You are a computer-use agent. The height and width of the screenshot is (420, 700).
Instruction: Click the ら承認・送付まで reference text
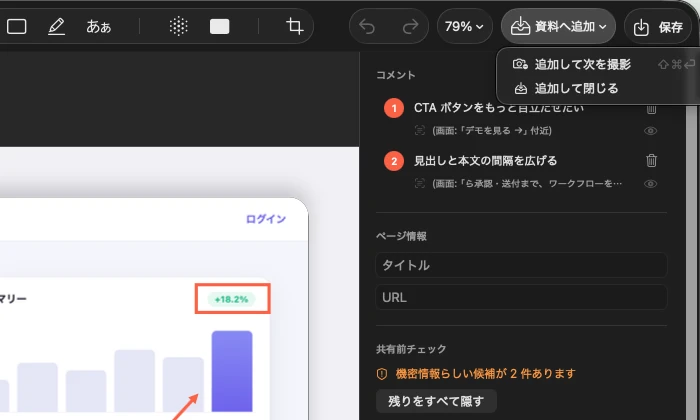[527, 183]
